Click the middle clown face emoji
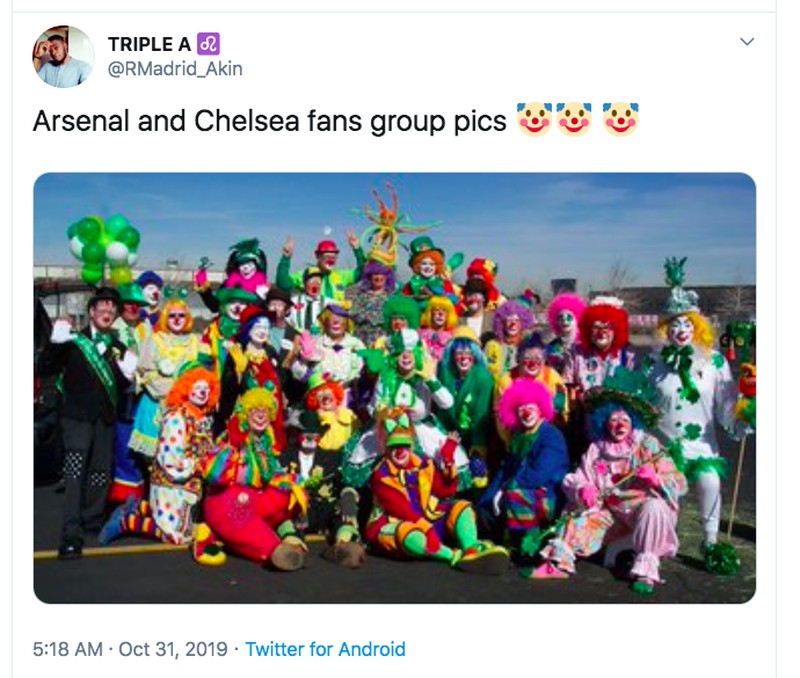 pyautogui.click(x=575, y=120)
